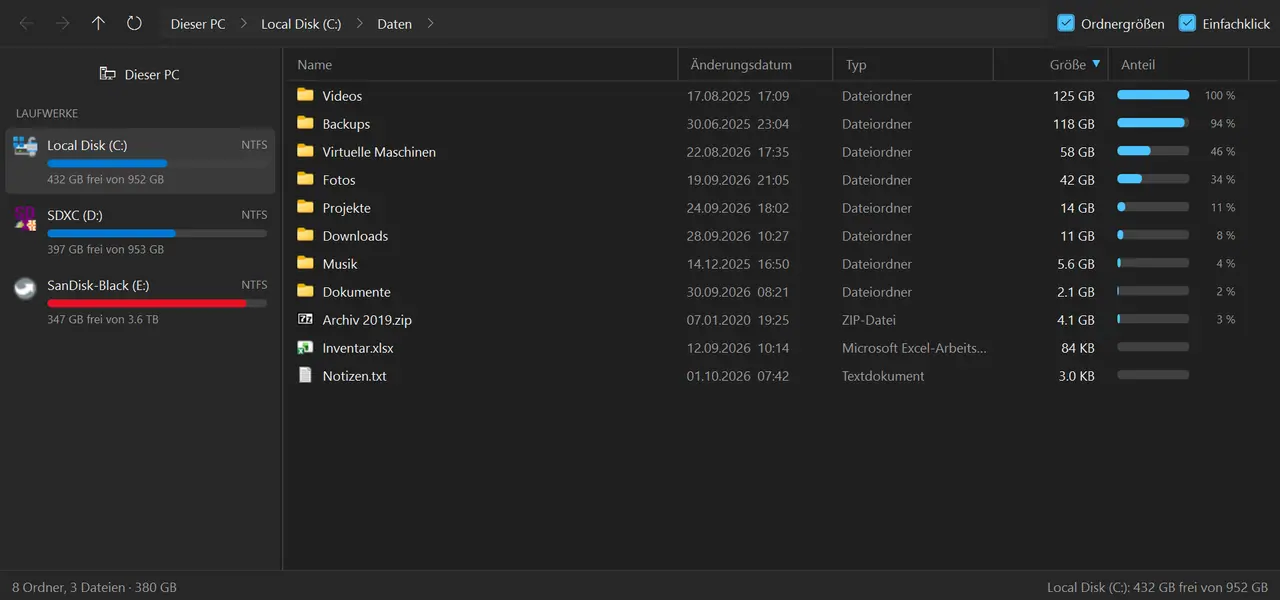1280x600 pixels.
Task: Go up one folder level
Action: coord(98,23)
